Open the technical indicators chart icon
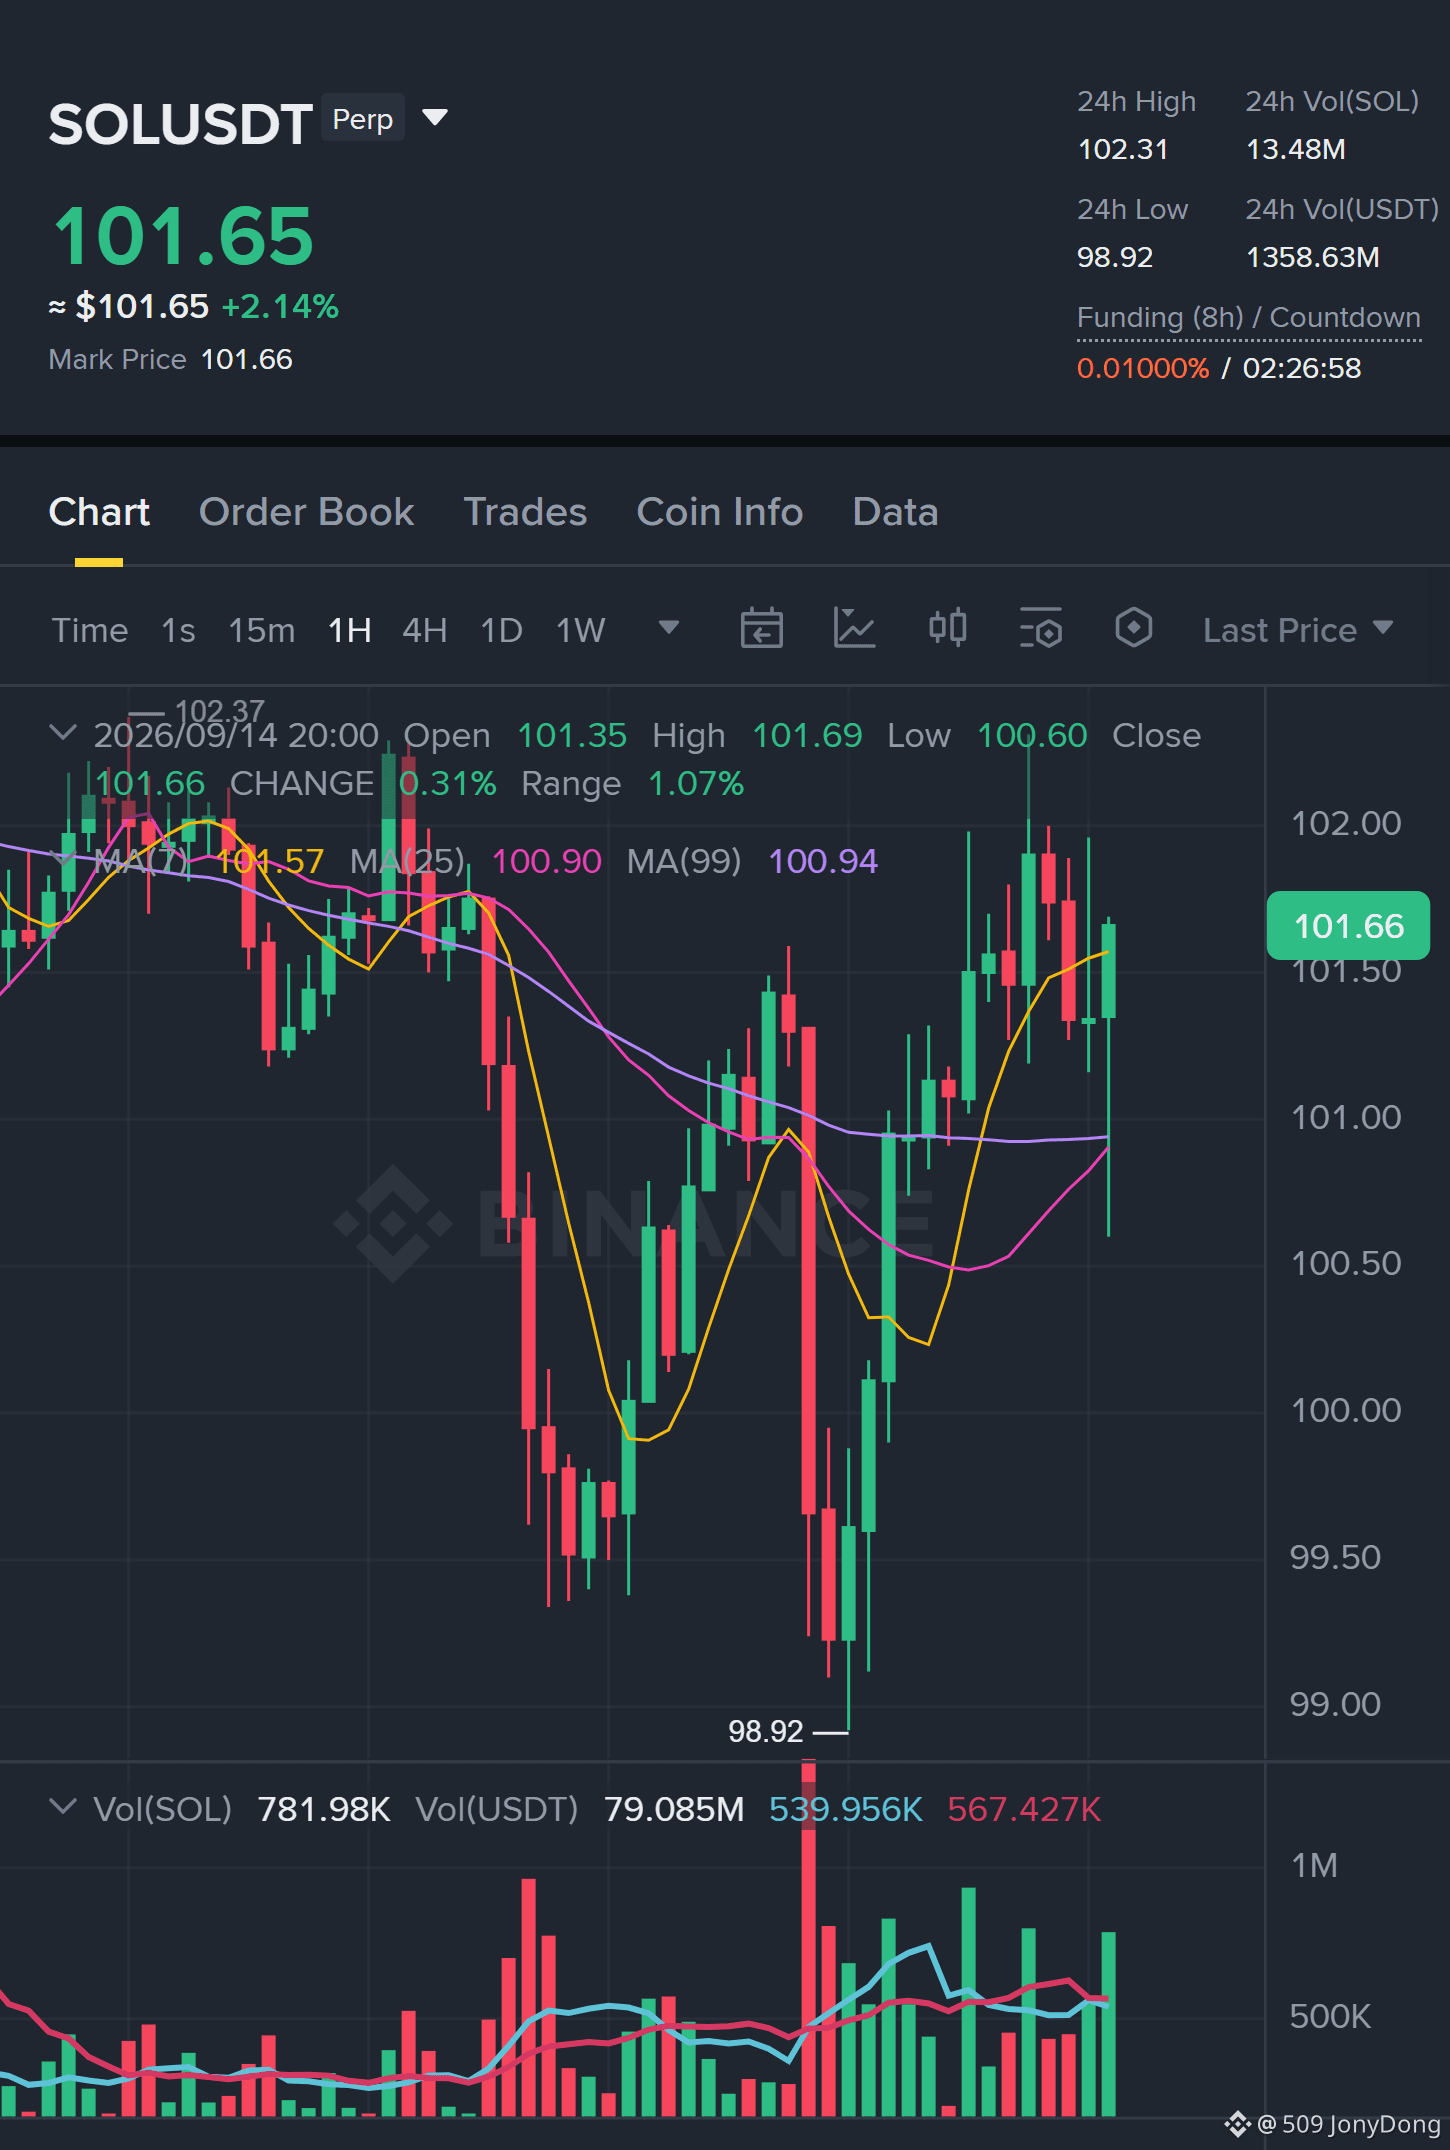This screenshot has width=1450, height=2150. pos(854,629)
